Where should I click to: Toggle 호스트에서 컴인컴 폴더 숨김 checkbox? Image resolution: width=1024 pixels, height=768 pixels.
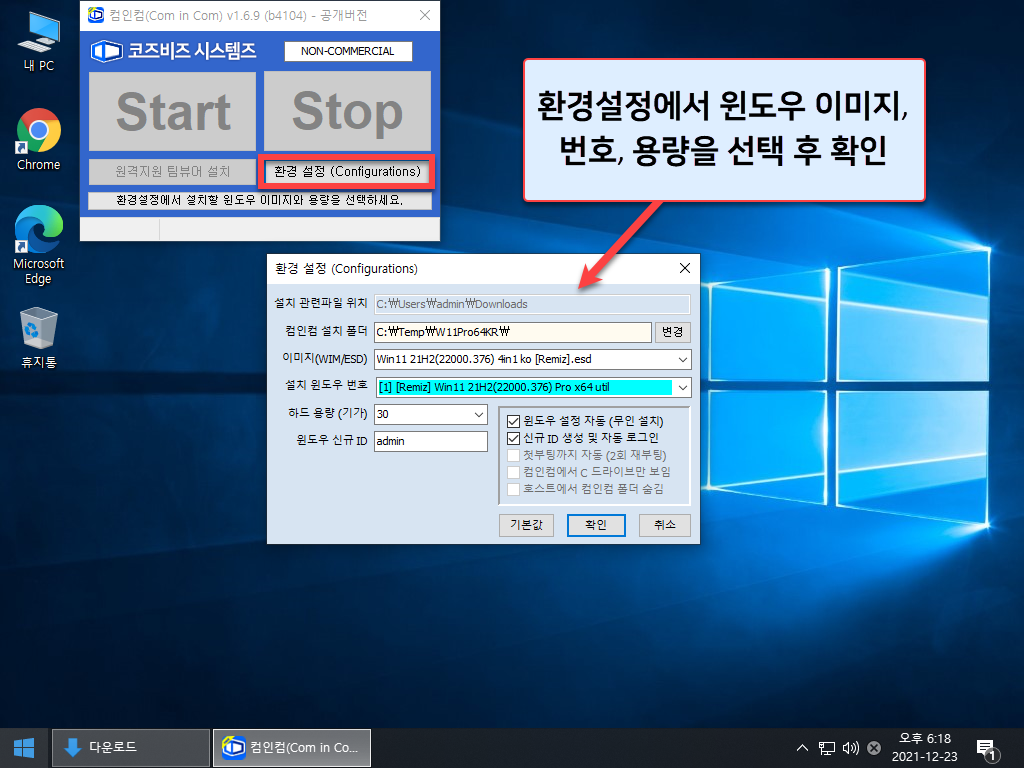[x=513, y=489]
